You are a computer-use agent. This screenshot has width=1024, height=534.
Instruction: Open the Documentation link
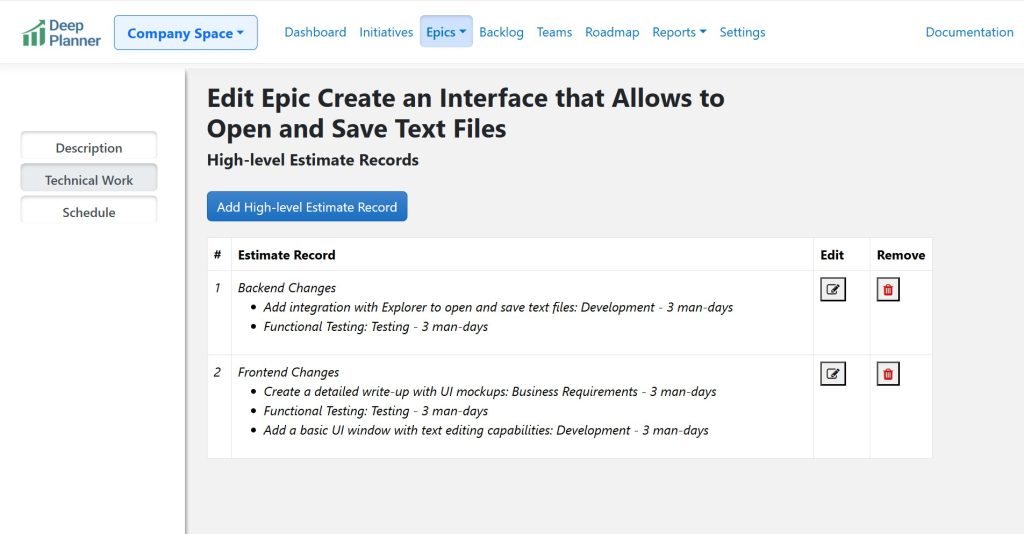tap(969, 32)
